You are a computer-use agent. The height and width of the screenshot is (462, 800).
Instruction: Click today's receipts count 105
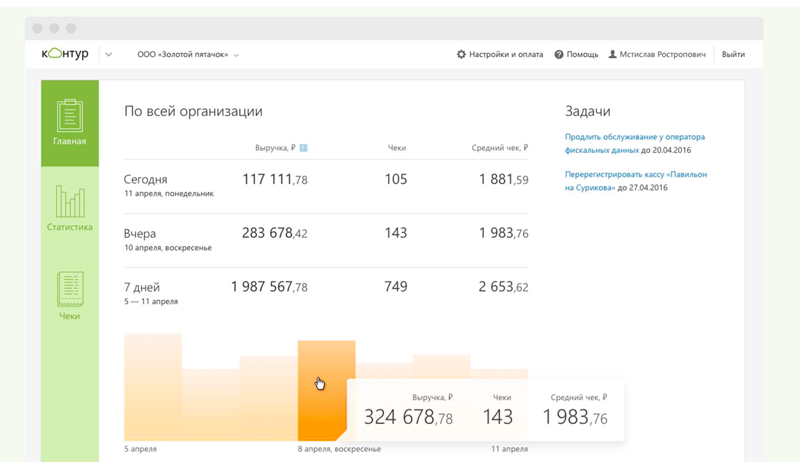(x=396, y=179)
